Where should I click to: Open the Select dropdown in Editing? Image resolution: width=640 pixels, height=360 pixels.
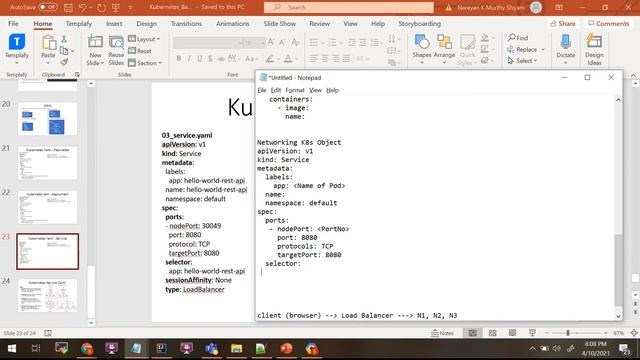[x=523, y=61]
